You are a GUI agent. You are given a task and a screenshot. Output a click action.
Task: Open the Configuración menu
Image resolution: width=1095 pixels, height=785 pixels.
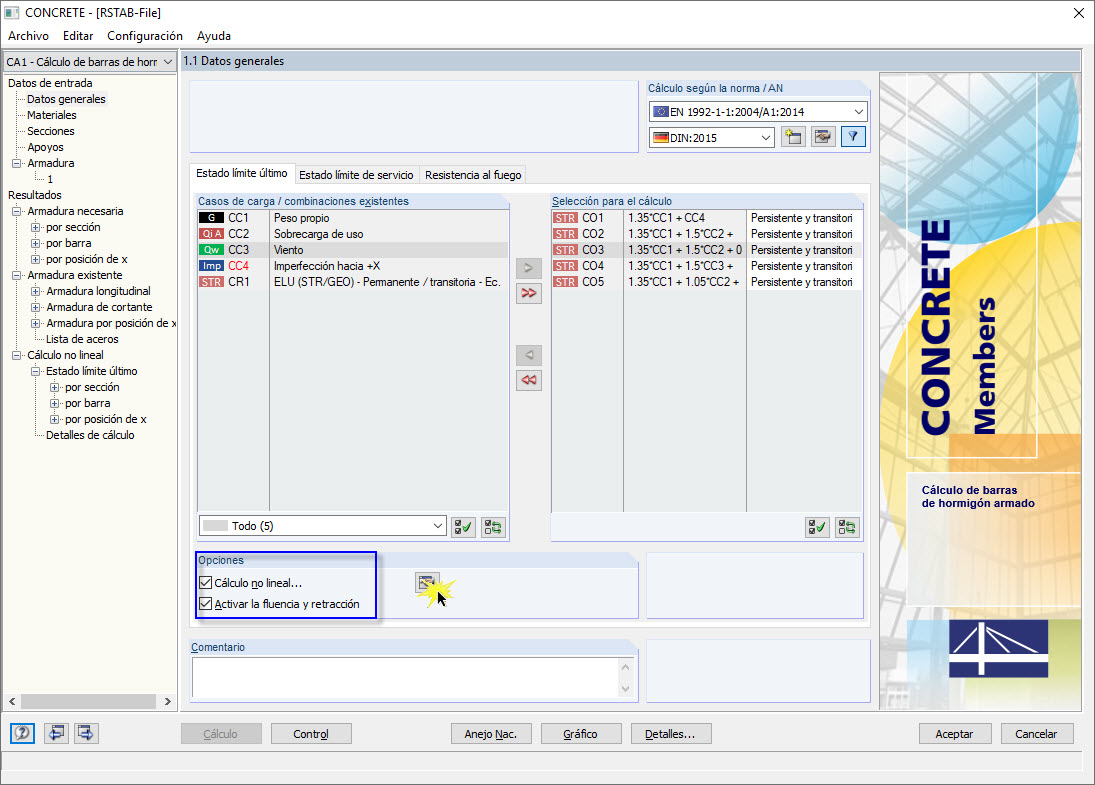click(145, 36)
